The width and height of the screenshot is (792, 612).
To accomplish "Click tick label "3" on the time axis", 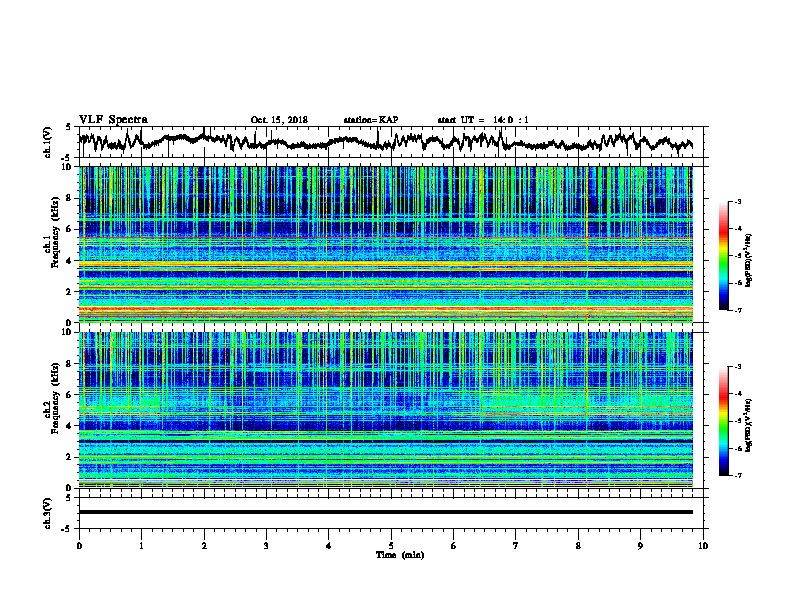I will click(x=266, y=546).
